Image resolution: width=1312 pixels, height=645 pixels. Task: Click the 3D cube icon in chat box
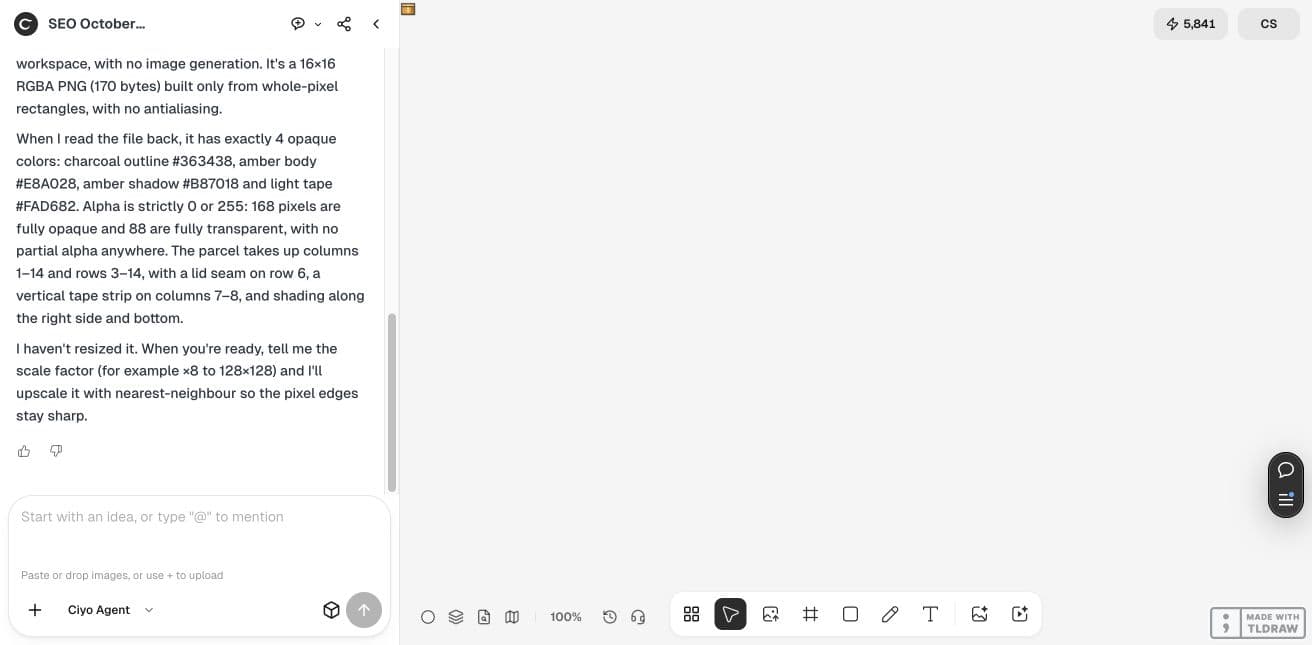coord(331,610)
